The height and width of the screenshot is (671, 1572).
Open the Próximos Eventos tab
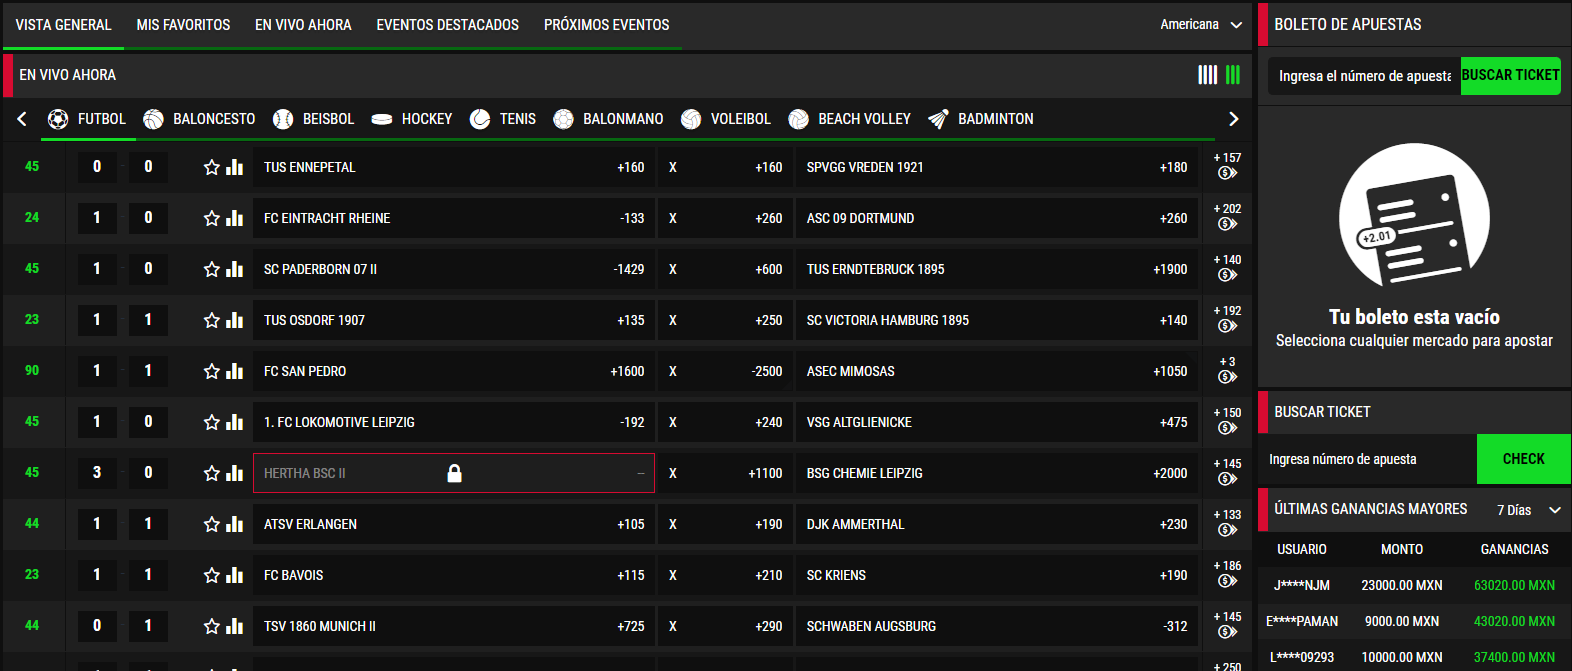(x=606, y=25)
